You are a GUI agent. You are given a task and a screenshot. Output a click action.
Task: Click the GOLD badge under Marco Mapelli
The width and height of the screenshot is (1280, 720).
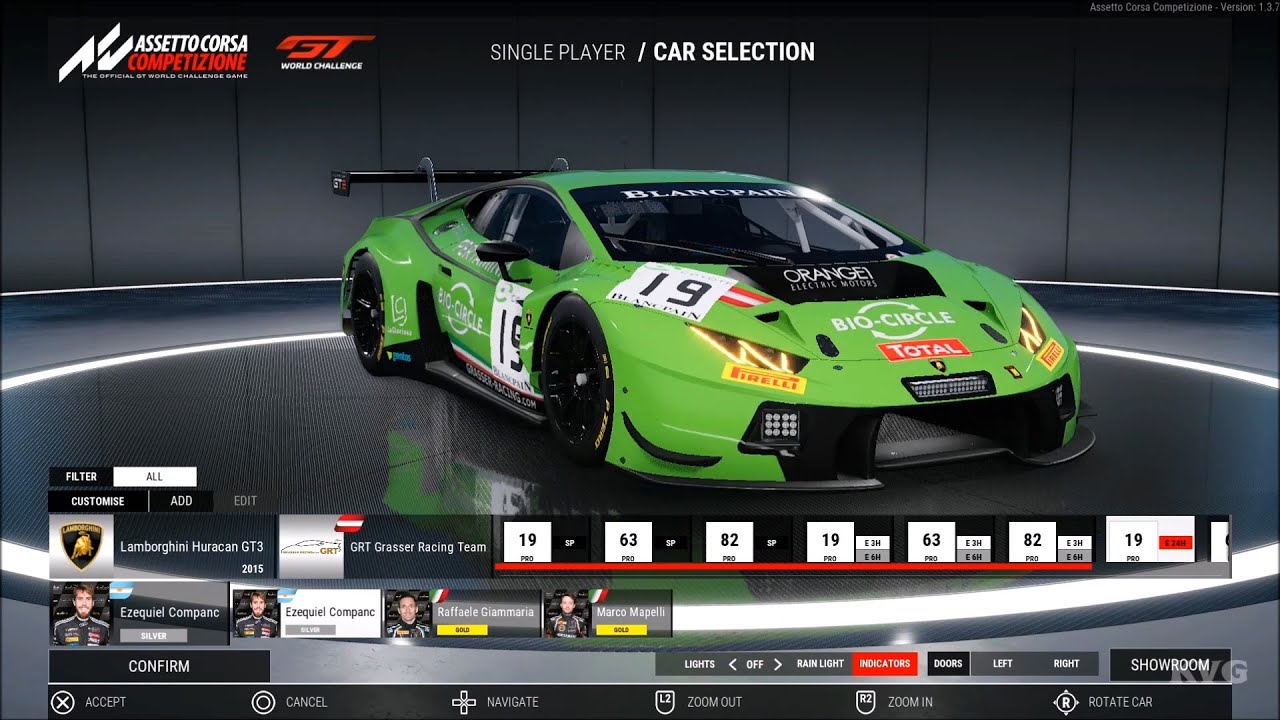[621, 630]
